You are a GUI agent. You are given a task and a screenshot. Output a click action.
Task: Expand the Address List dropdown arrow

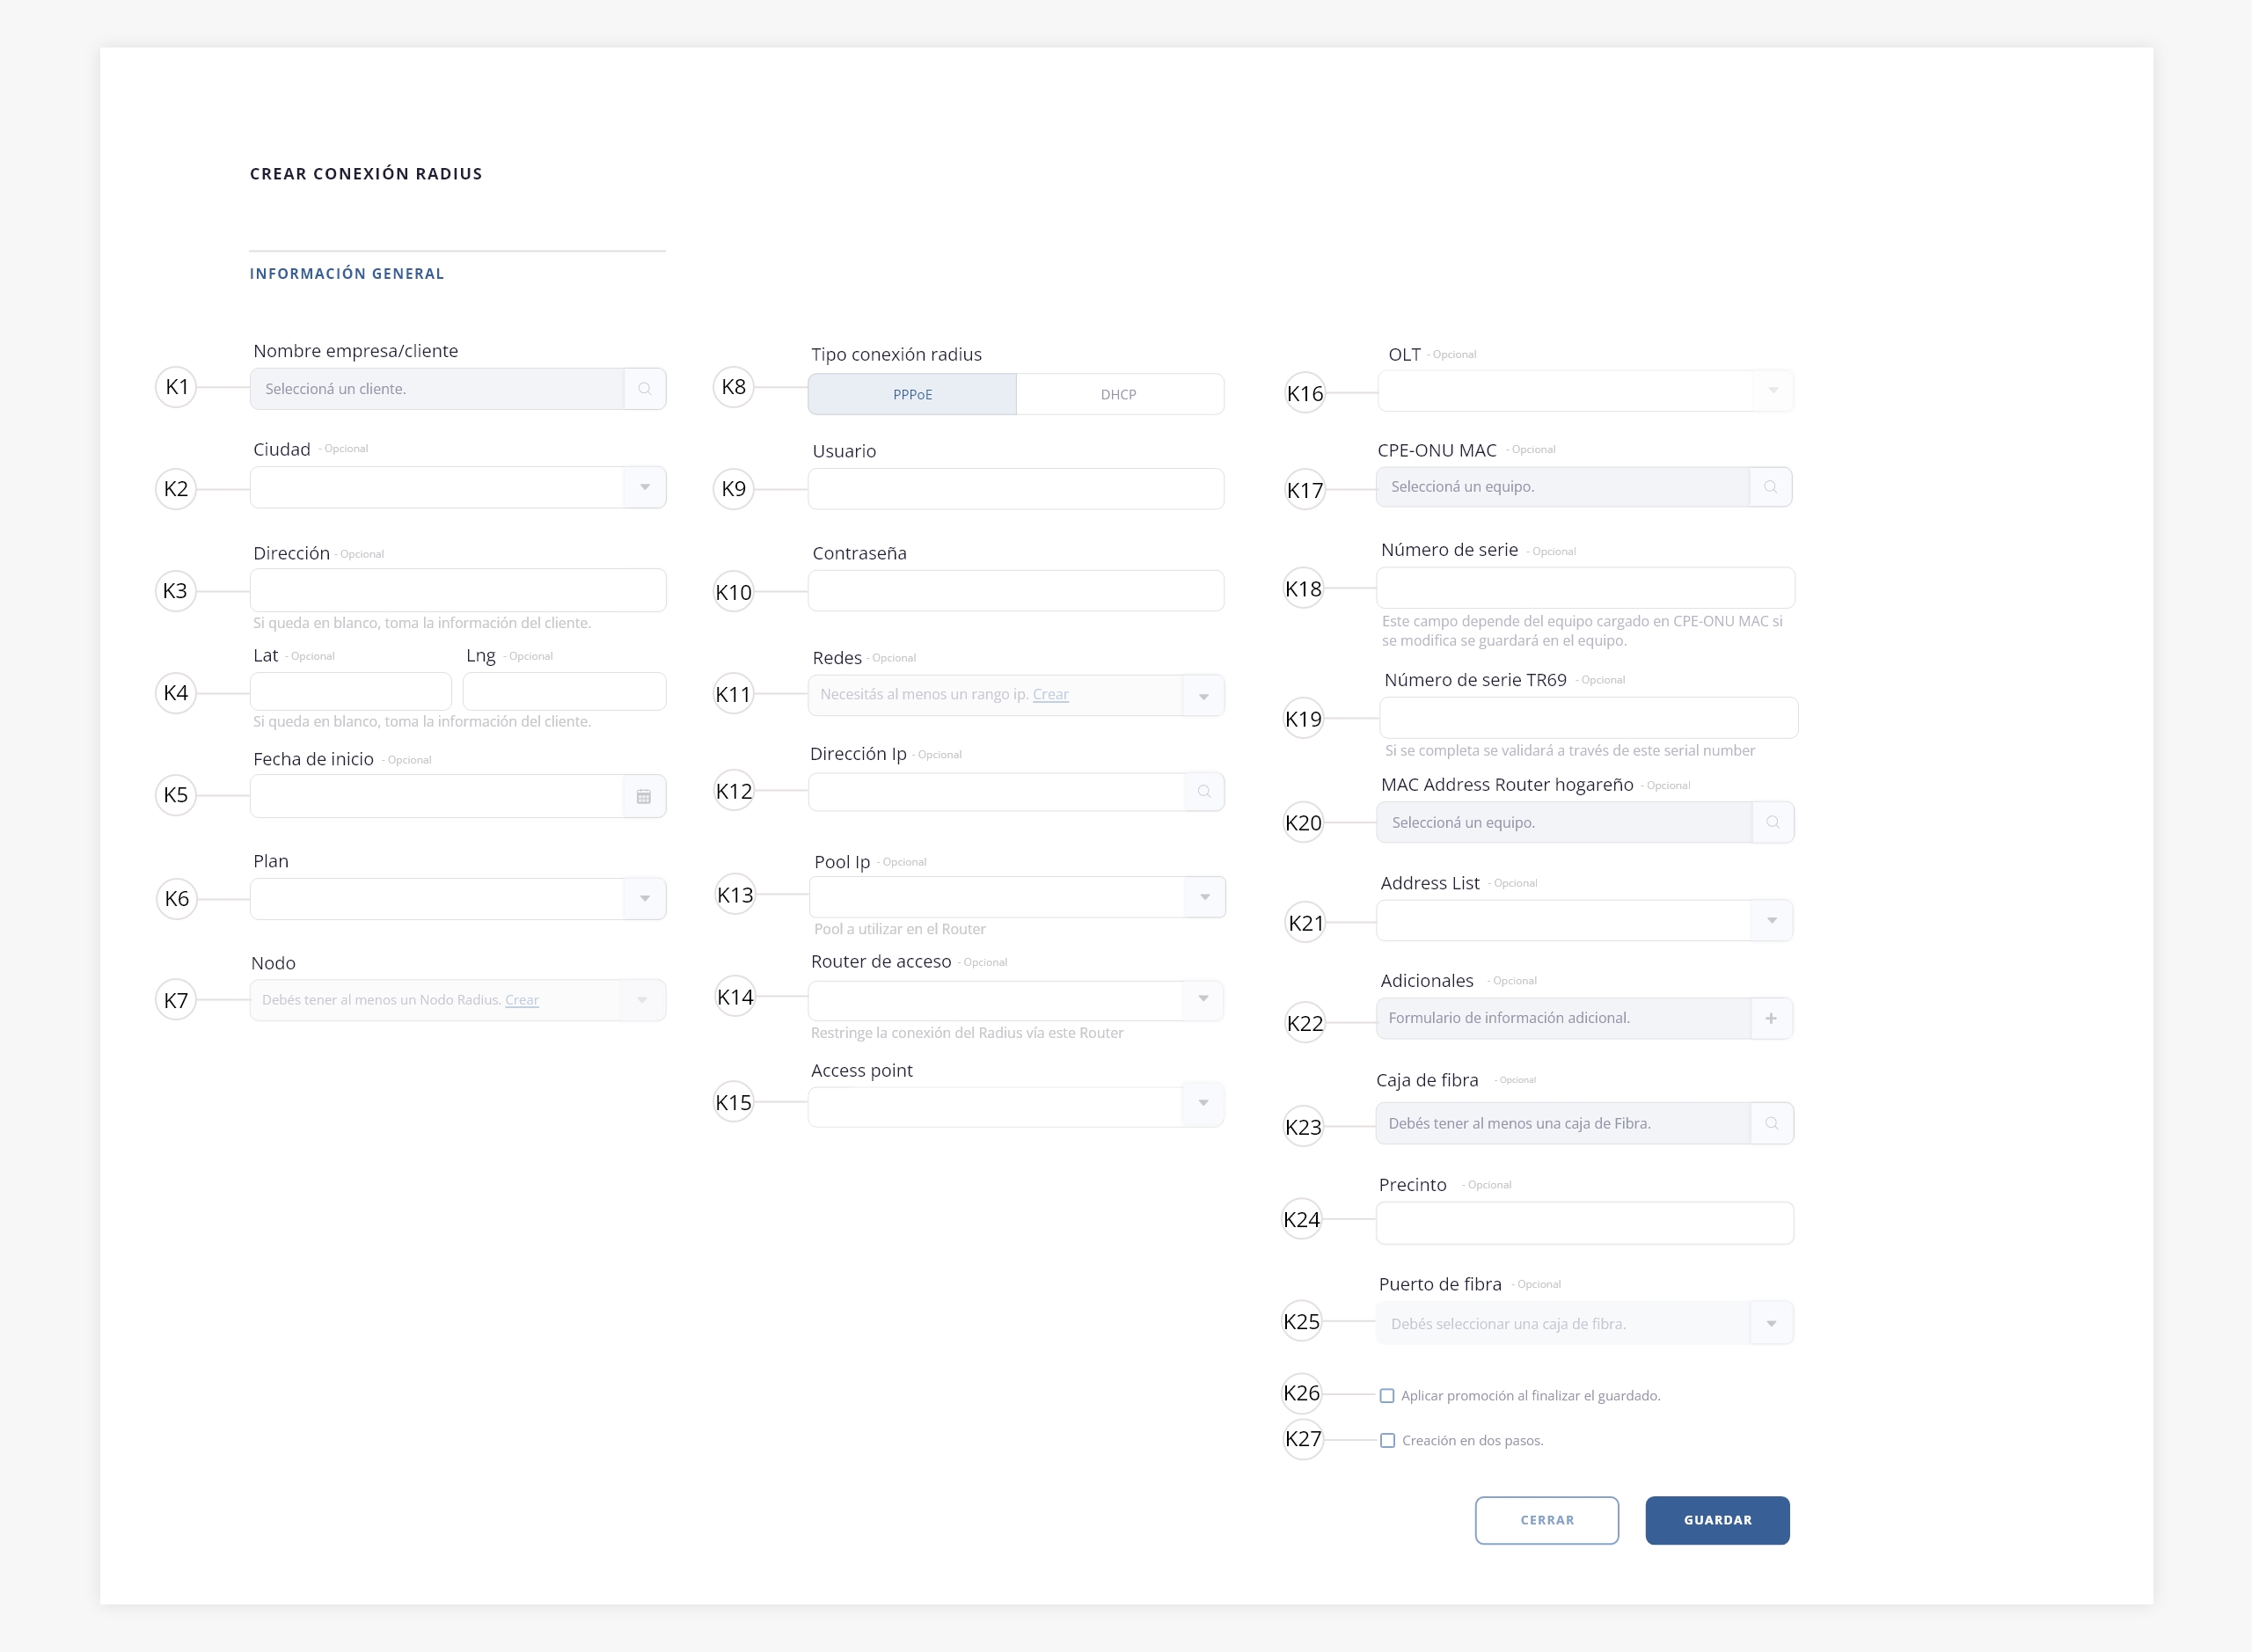(1771, 921)
